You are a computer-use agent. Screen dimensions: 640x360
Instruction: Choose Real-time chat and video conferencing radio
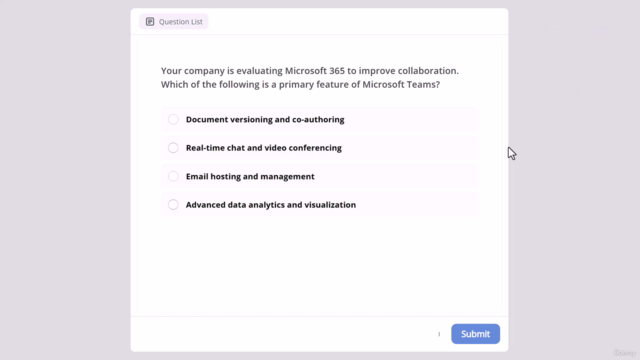coord(173,148)
